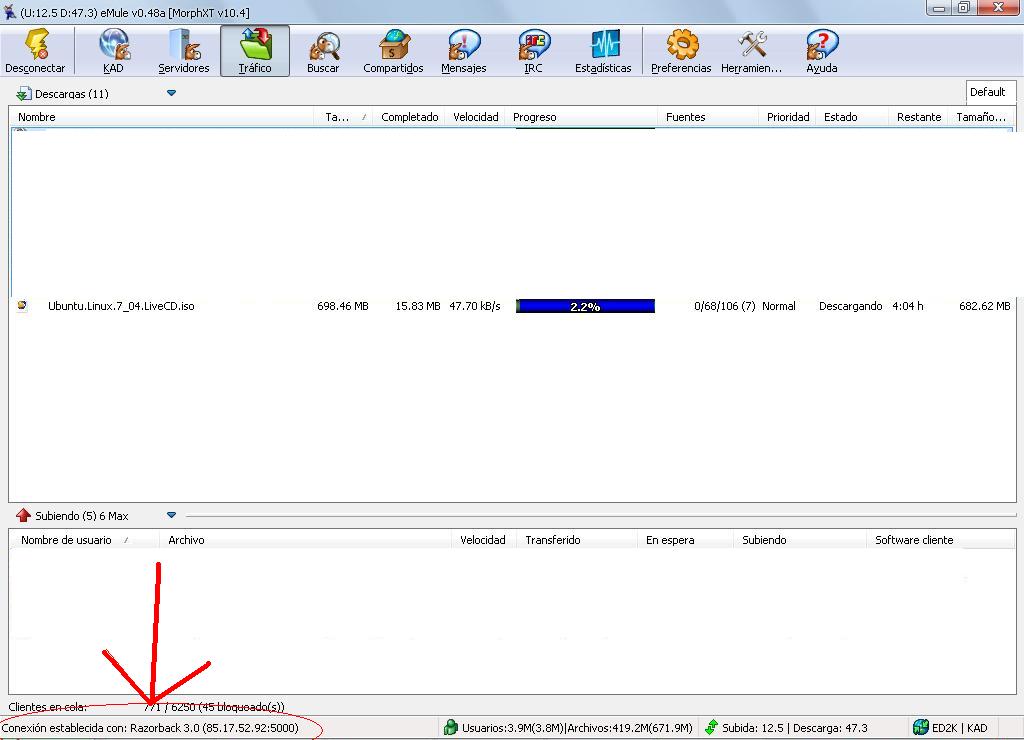The image size is (1024, 740).
Task: Click the 15.83 MB completed value
Action: (418, 306)
